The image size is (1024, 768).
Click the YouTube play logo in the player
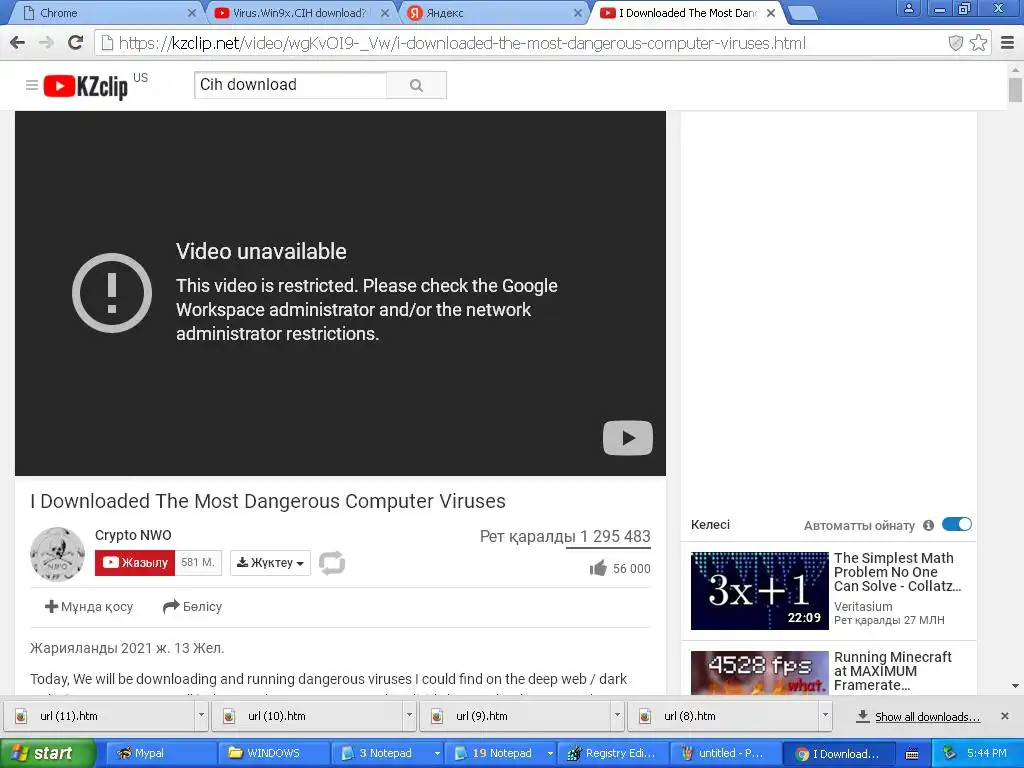[628, 438]
